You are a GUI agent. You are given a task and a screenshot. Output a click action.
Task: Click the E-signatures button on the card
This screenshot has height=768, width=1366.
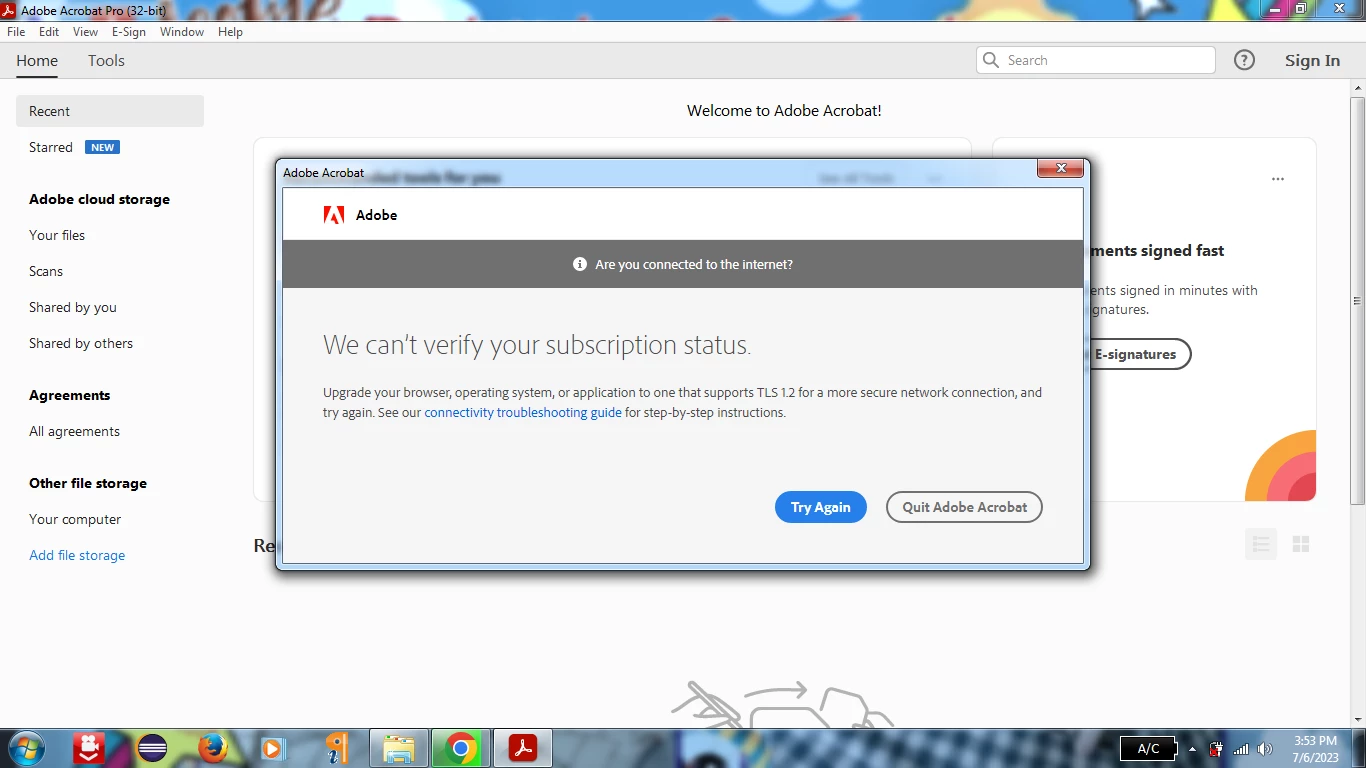pos(1136,354)
